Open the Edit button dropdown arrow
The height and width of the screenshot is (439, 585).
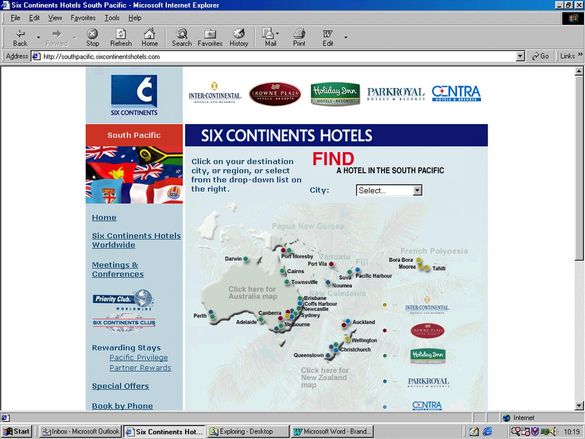[x=345, y=37]
